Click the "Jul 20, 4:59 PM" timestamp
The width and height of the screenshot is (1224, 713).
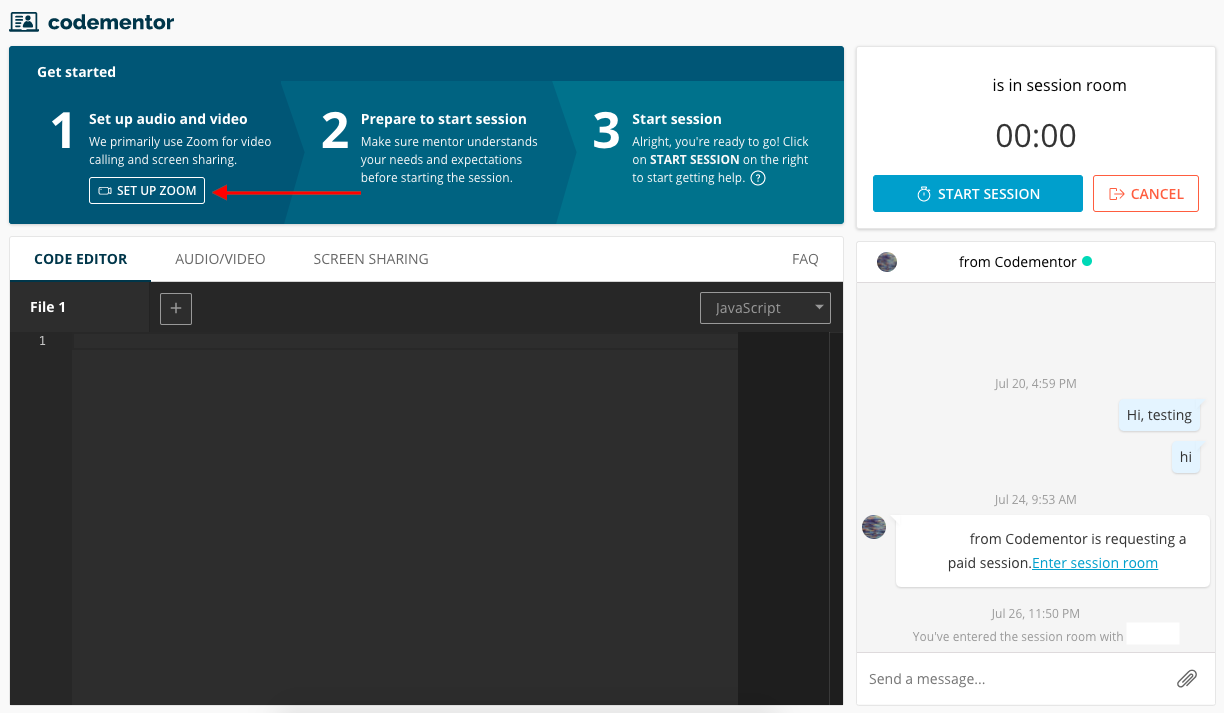tap(1036, 383)
